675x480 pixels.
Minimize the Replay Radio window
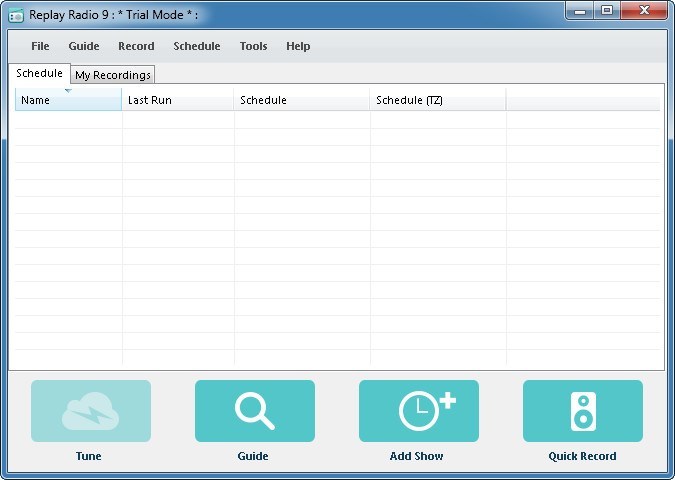click(x=581, y=10)
